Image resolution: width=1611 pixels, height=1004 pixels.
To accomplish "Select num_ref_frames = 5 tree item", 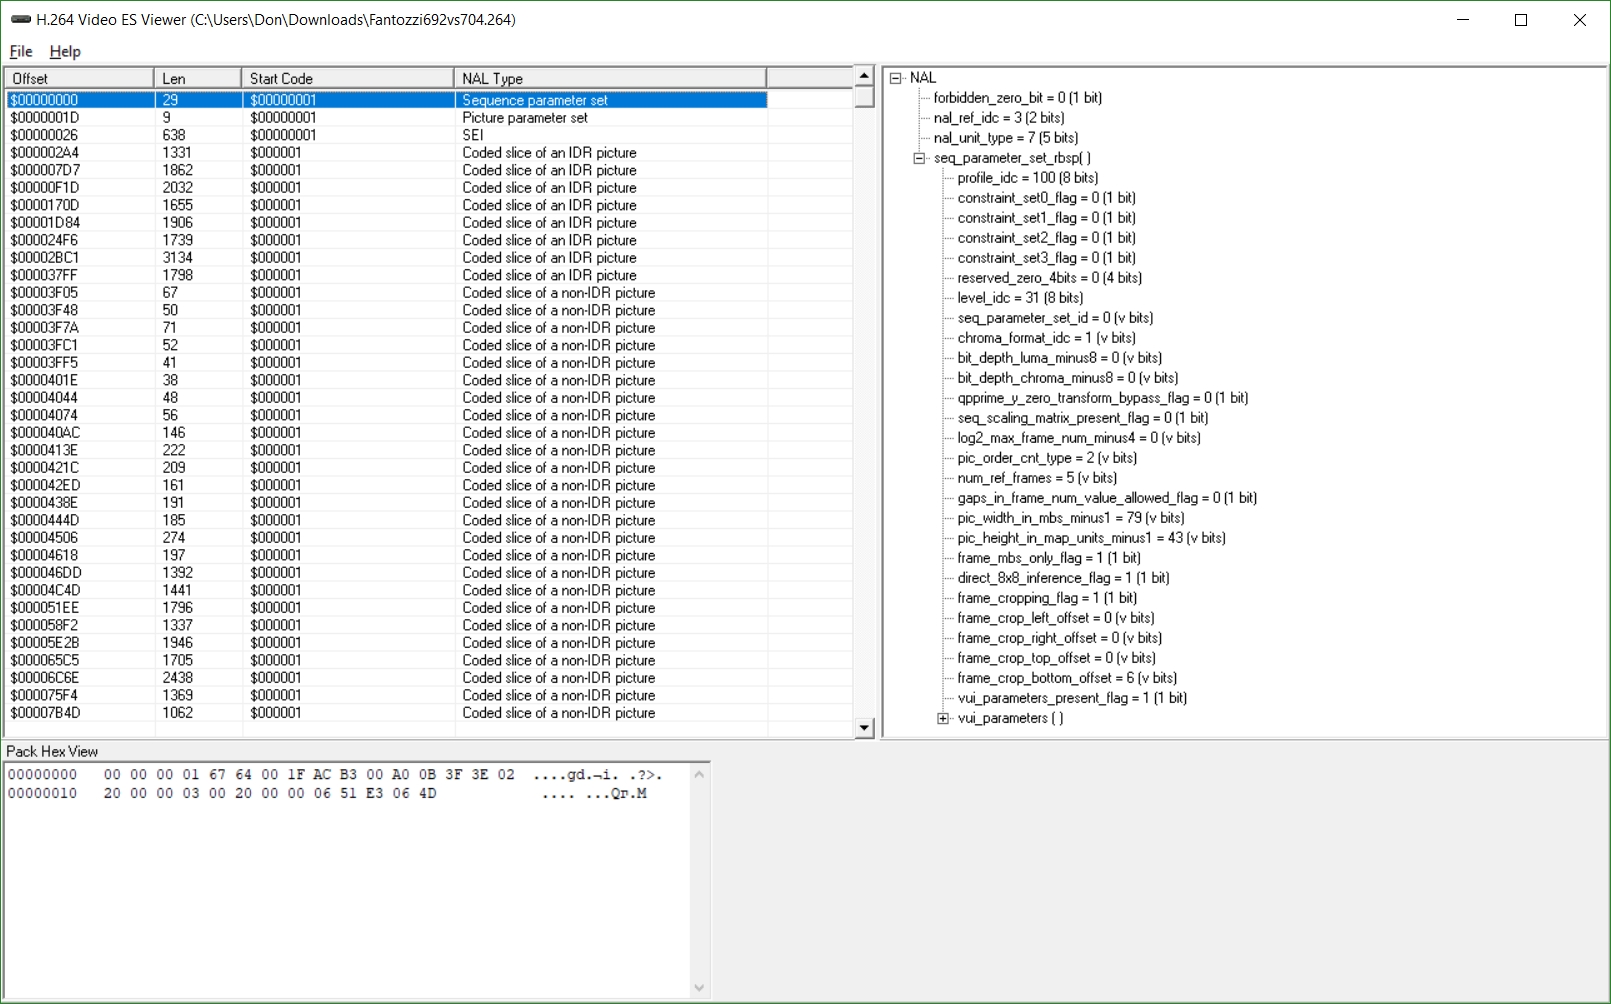I will tap(1037, 478).
